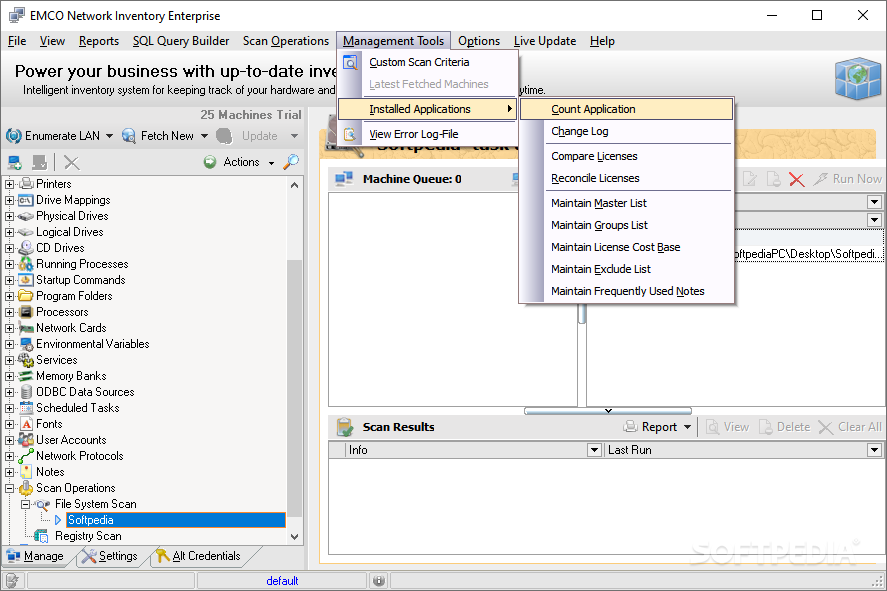The image size is (887, 591).
Task: Click the red X delete icon near Run Now
Action: click(796, 179)
